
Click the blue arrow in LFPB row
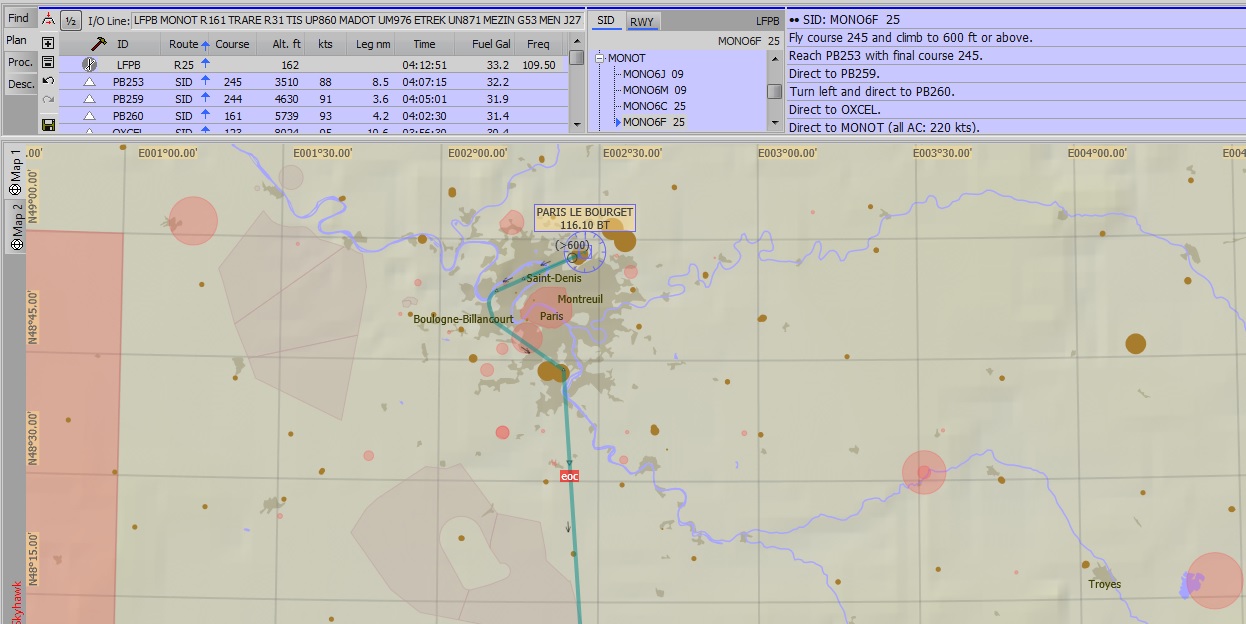click(205, 64)
